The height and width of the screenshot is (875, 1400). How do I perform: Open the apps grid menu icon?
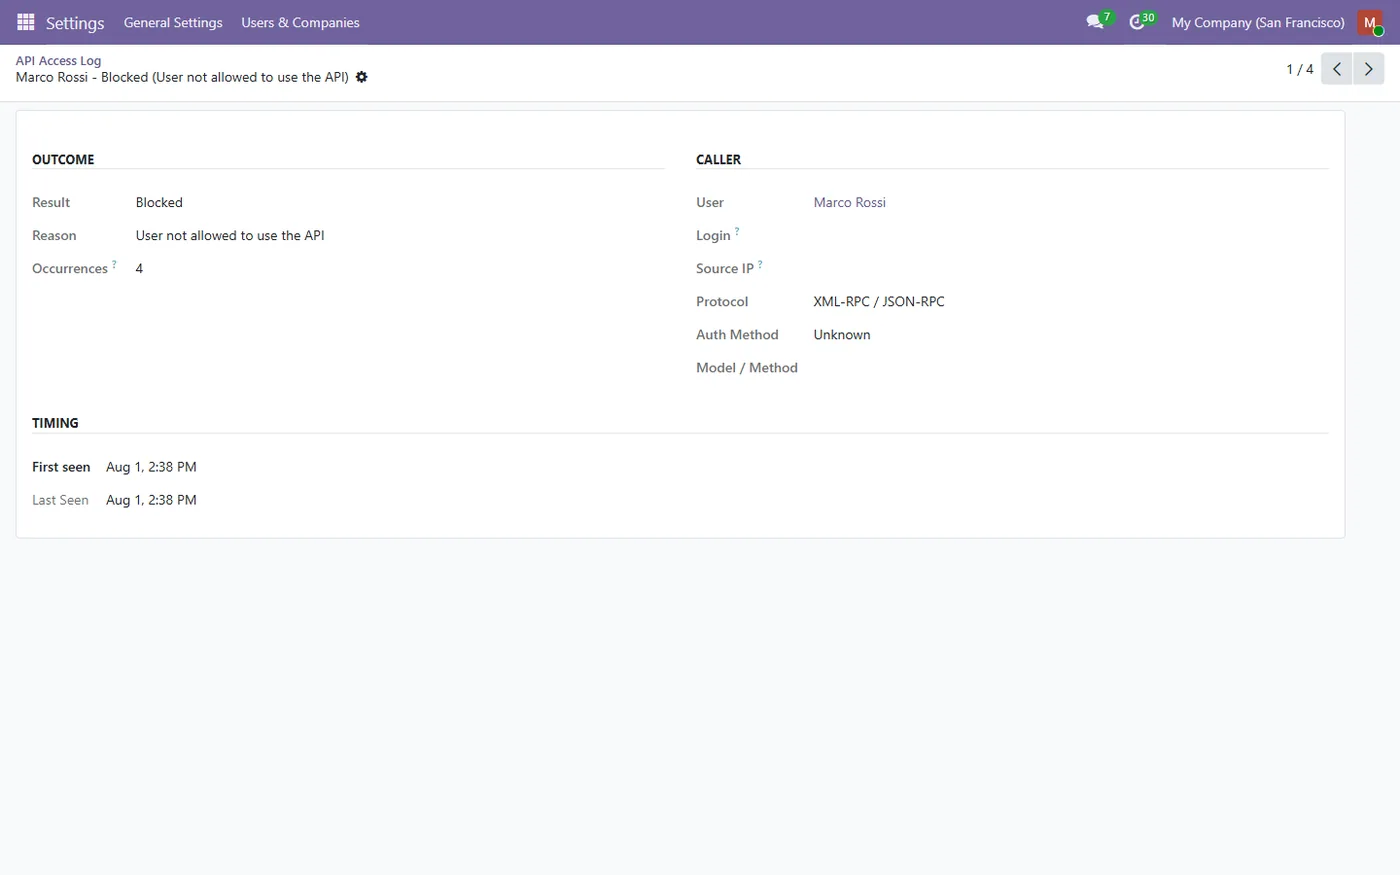[x=26, y=22]
